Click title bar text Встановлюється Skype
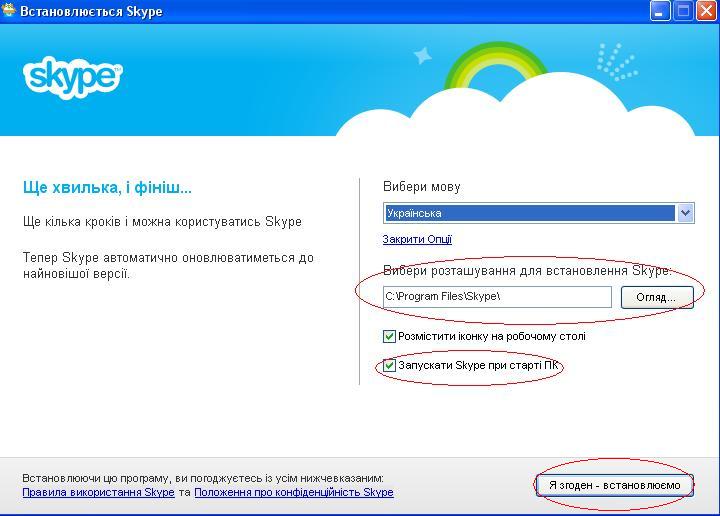 (91, 11)
